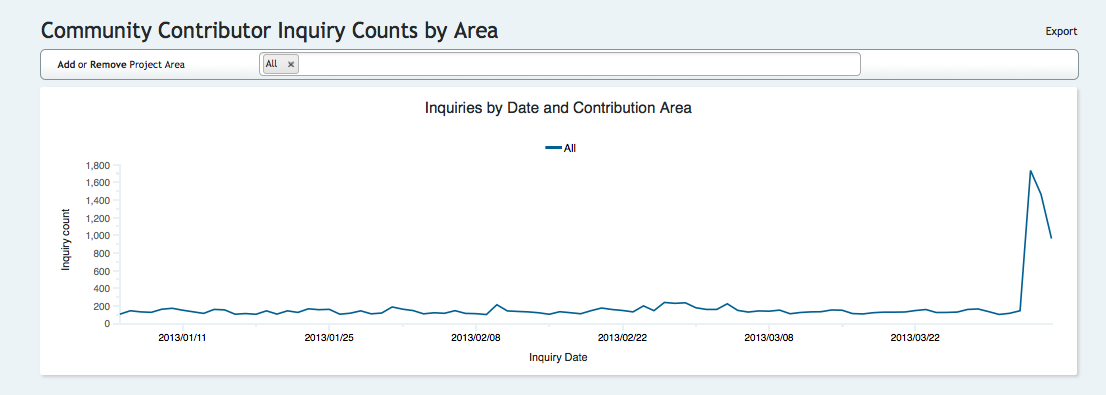
Task: Click the Inquiry count axis title
Action: (66, 240)
